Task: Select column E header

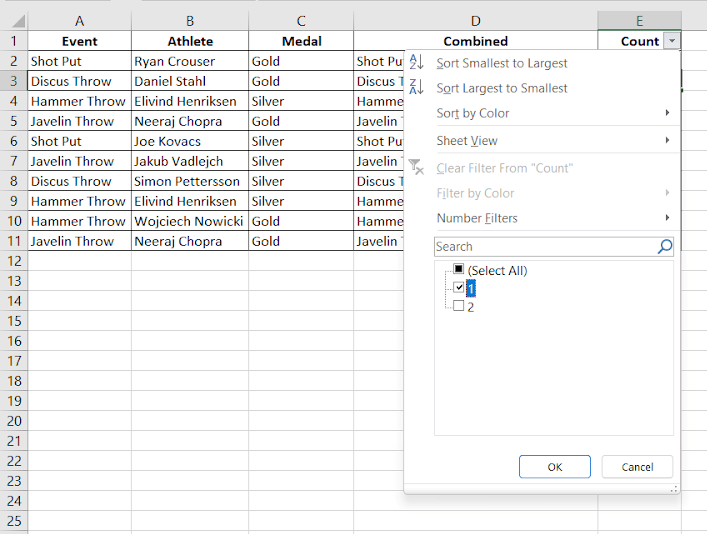Action: coord(639,21)
